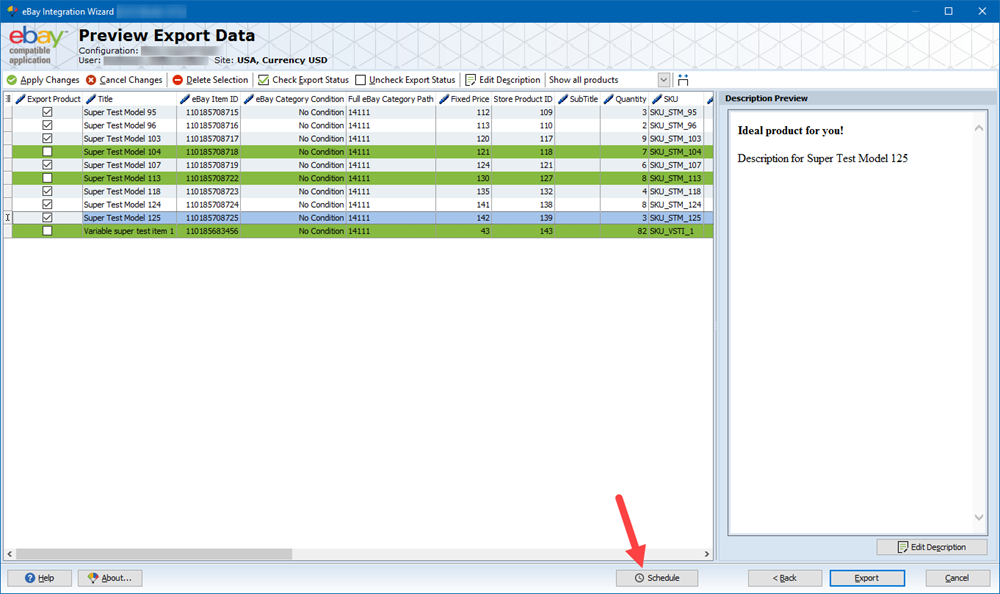Click the Description Preview panel header

(858, 98)
